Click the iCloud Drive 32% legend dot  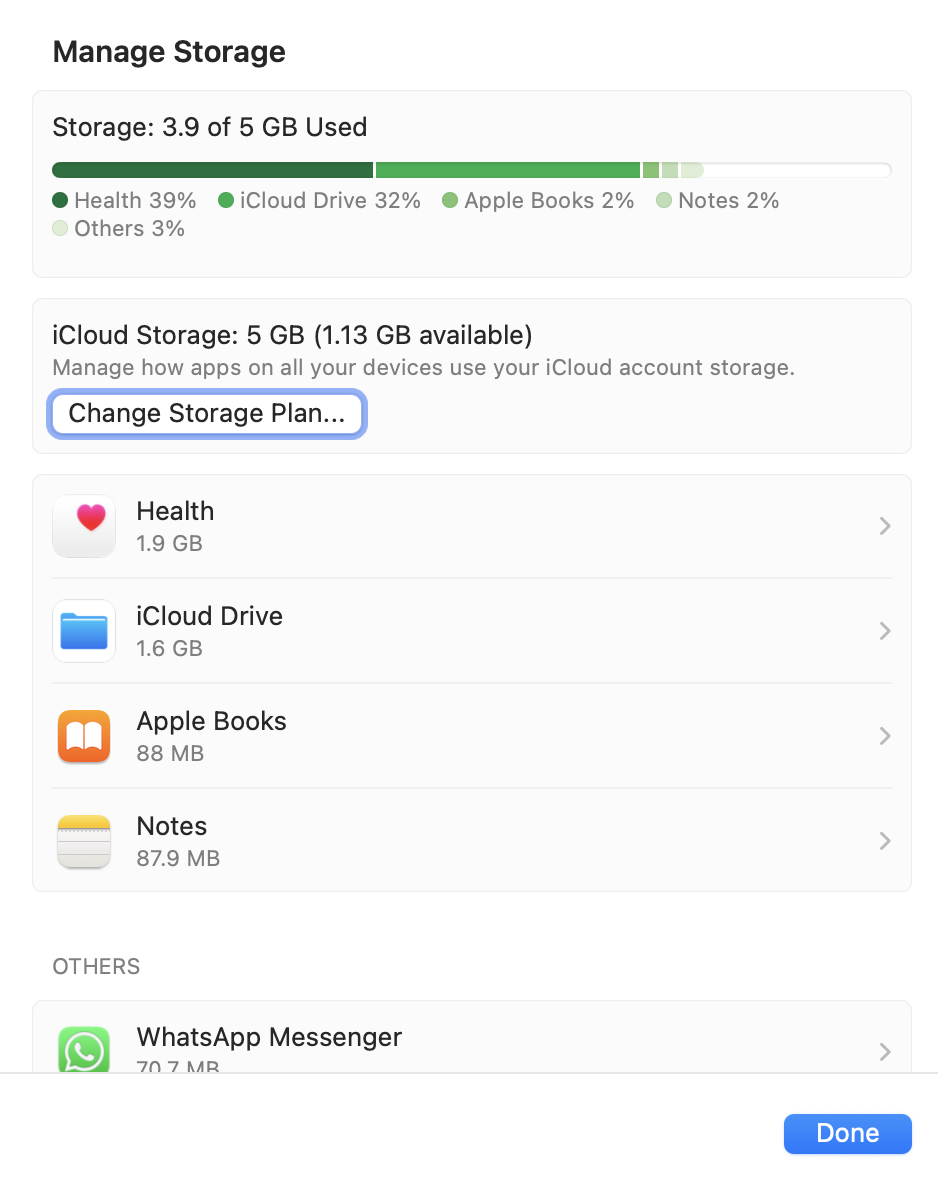tap(225, 201)
